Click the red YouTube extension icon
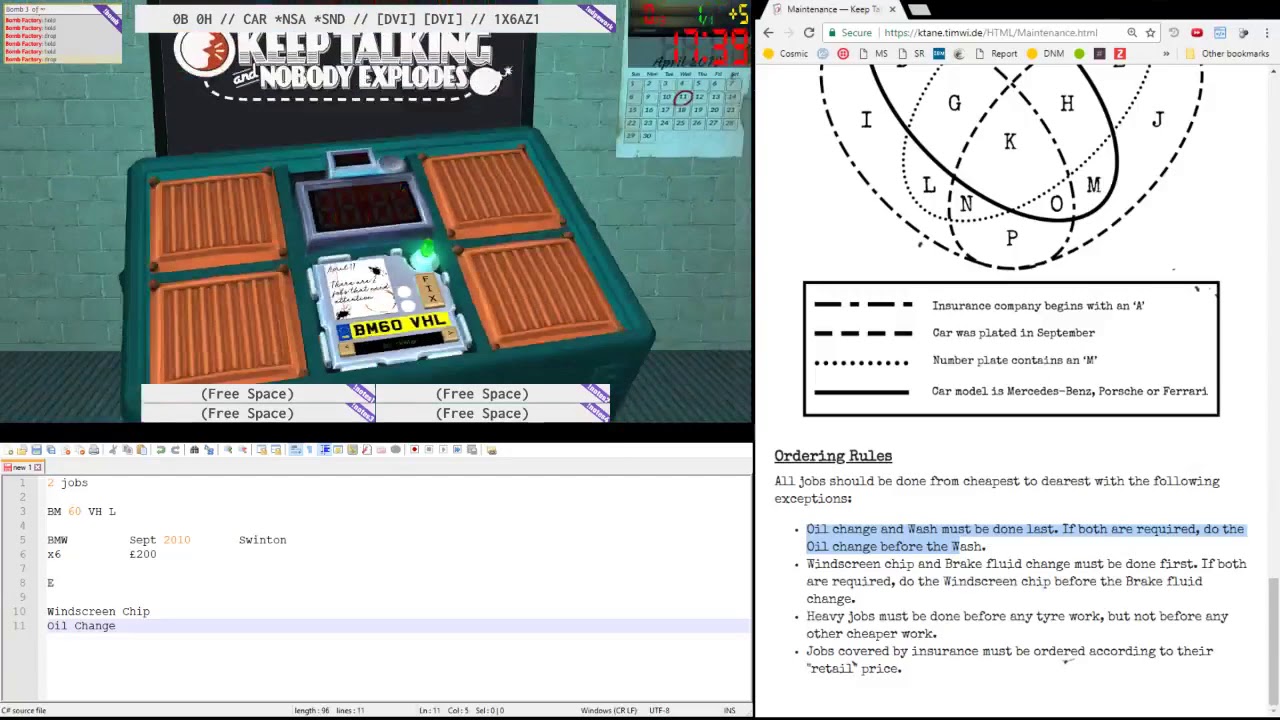The height and width of the screenshot is (720, 1280). (x=1197, y=33)
